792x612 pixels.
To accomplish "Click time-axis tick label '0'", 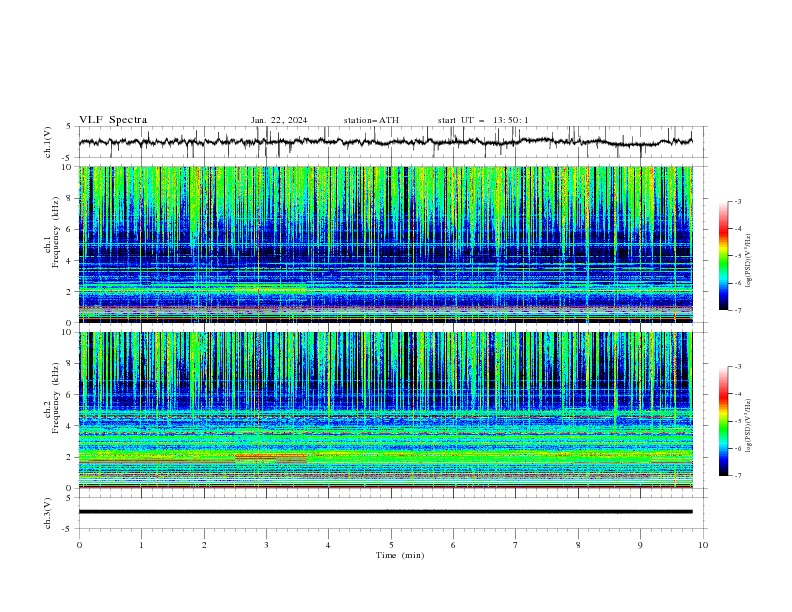I will (79, 545).
